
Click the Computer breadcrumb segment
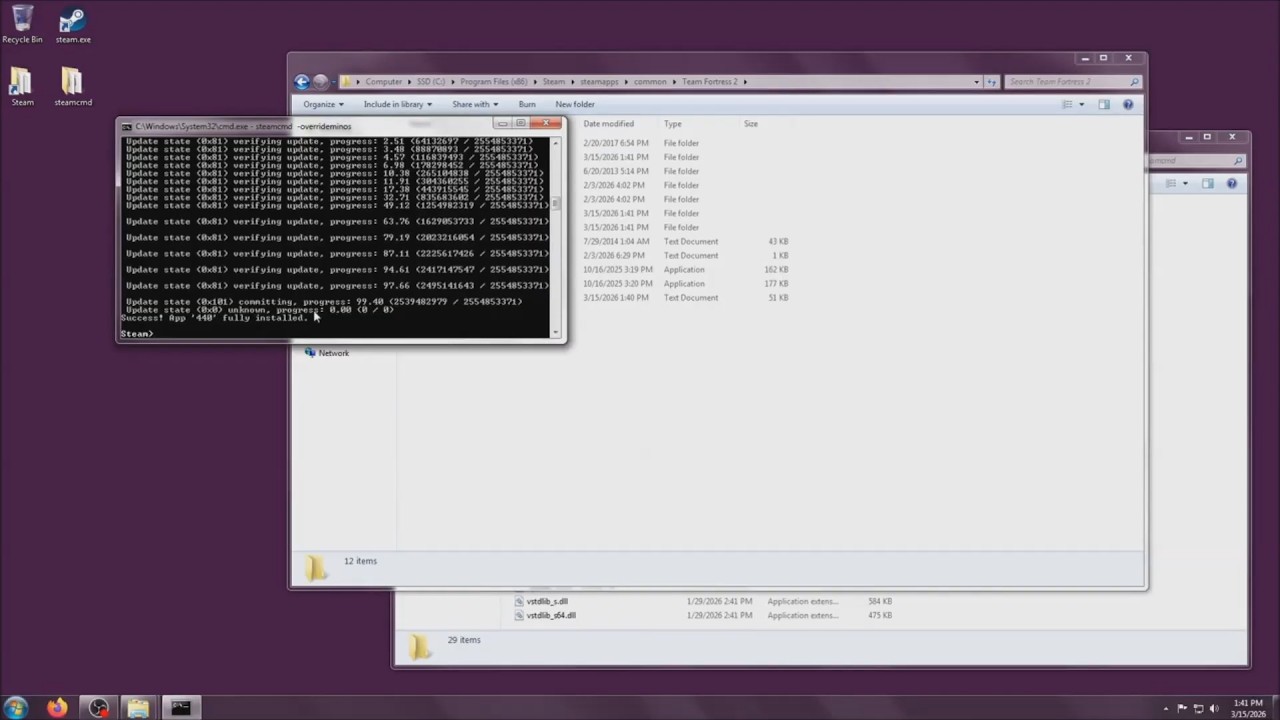(384, 82)
